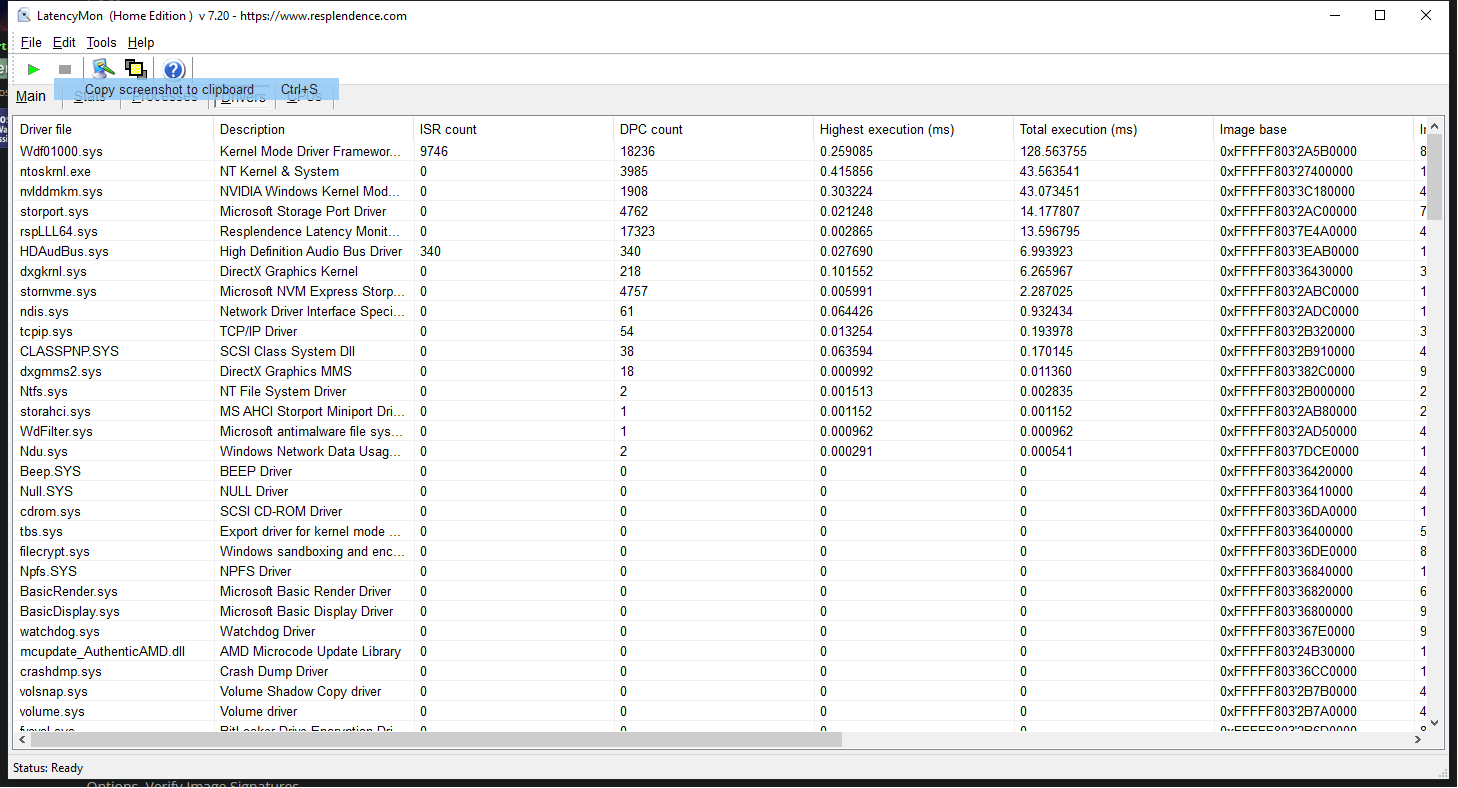
Task: Start monitoring with the green play button
Action: [x=34, y=69]
